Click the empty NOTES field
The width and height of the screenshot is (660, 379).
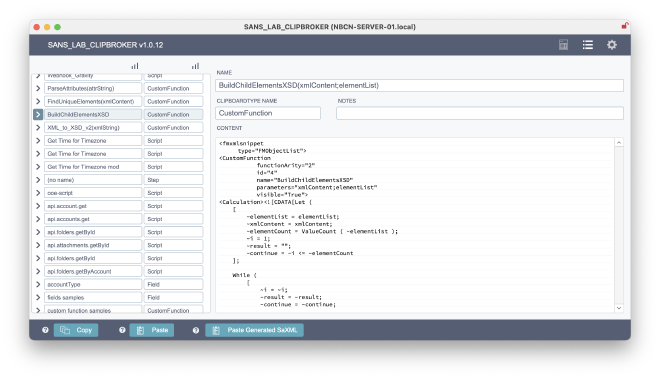click(480, 113)
